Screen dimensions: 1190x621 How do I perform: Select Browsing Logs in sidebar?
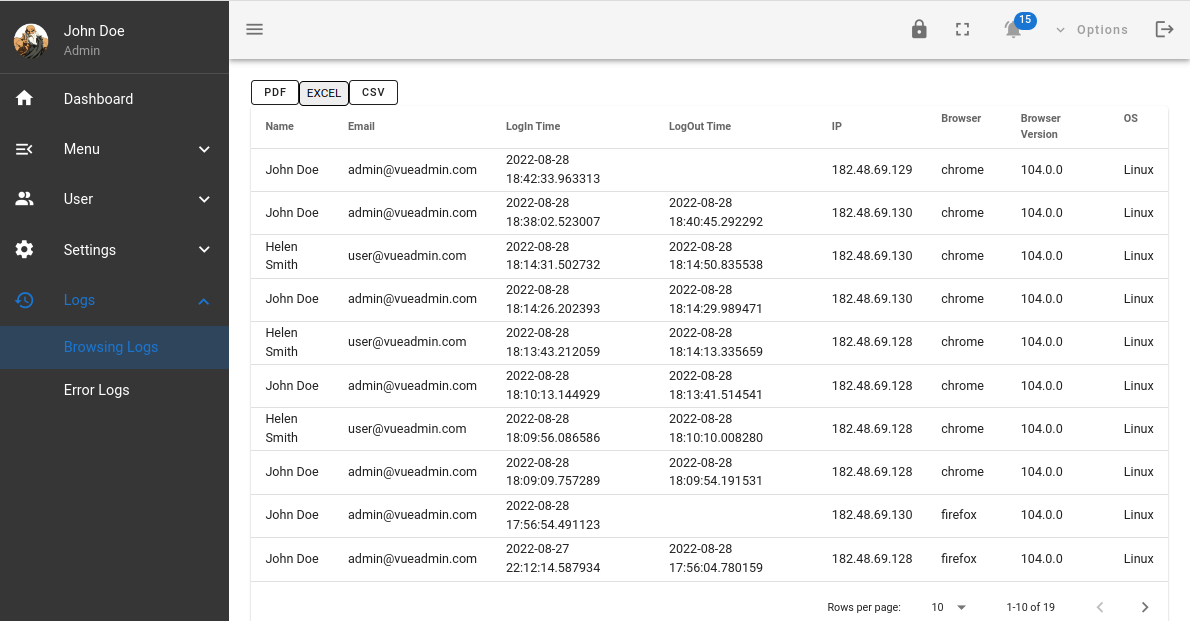pos(111,347)
